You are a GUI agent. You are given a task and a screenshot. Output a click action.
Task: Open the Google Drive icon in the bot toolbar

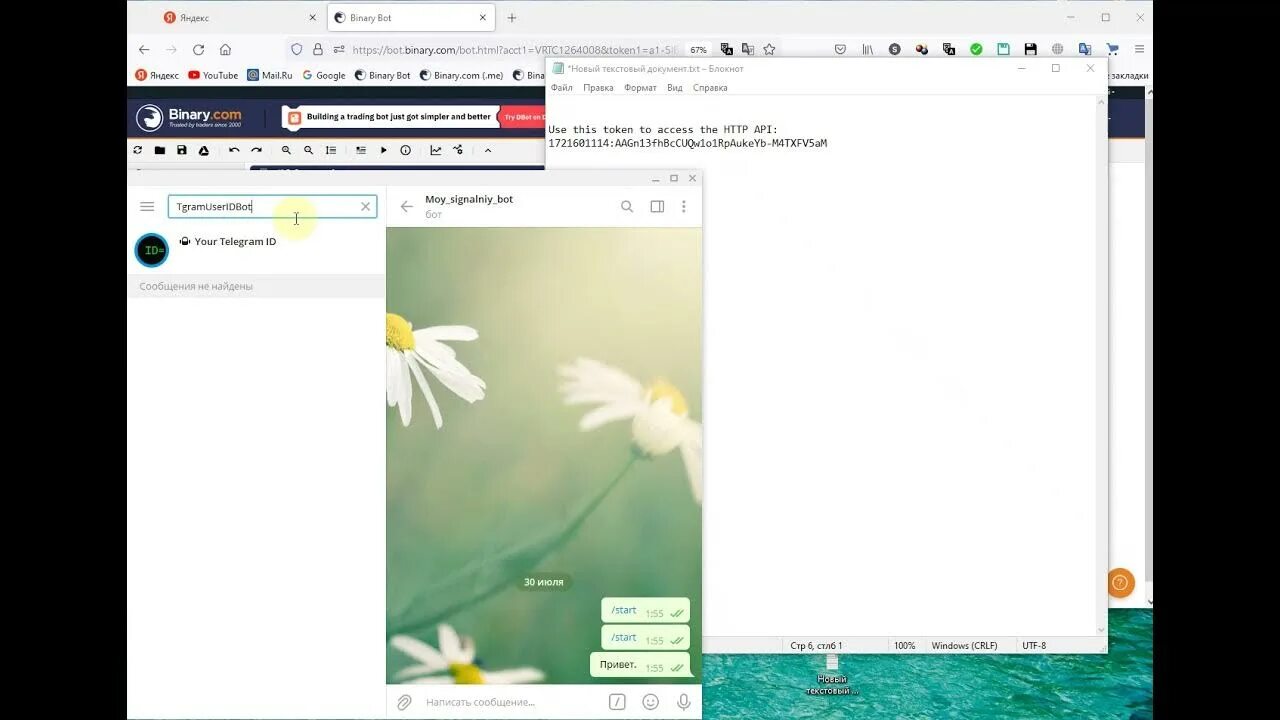204,150
